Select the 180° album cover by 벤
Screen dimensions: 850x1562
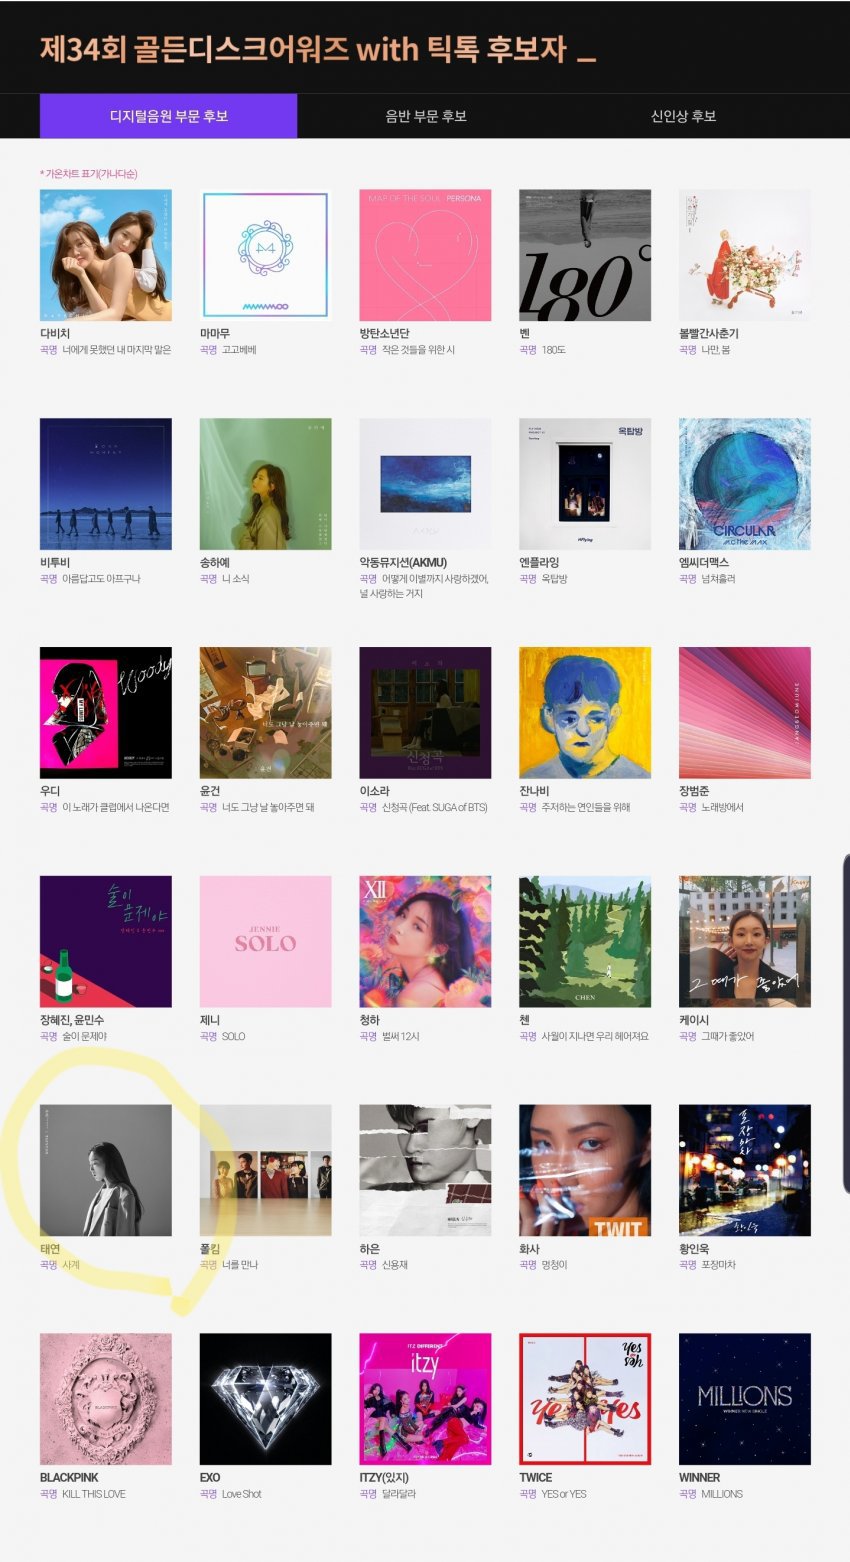point(585,255)
